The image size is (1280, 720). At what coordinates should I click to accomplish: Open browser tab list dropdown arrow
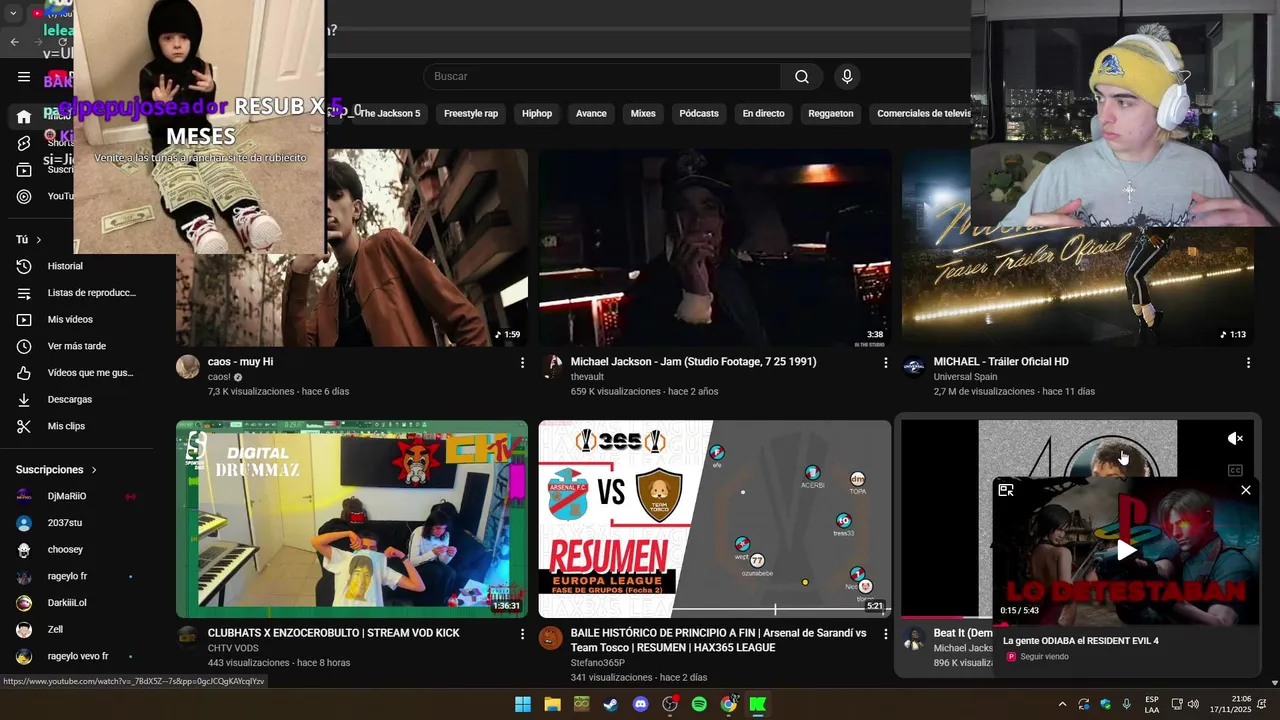[13, 14]
